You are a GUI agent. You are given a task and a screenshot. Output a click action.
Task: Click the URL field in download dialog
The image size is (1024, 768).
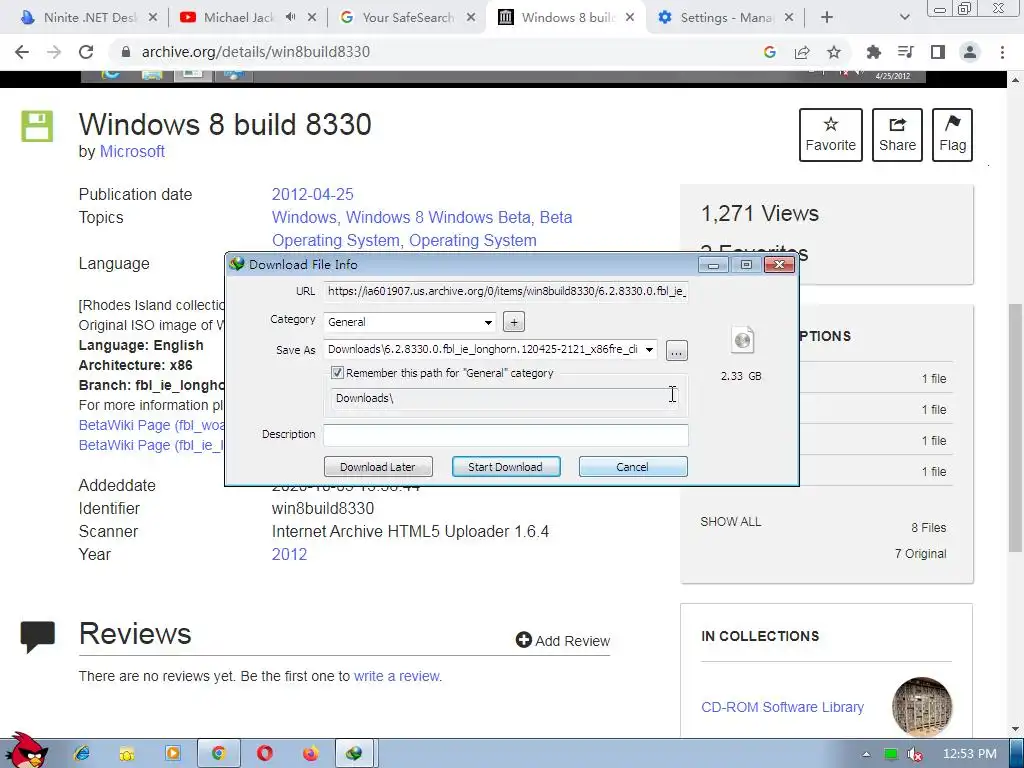pyautogui.click(x=505, y=291)
